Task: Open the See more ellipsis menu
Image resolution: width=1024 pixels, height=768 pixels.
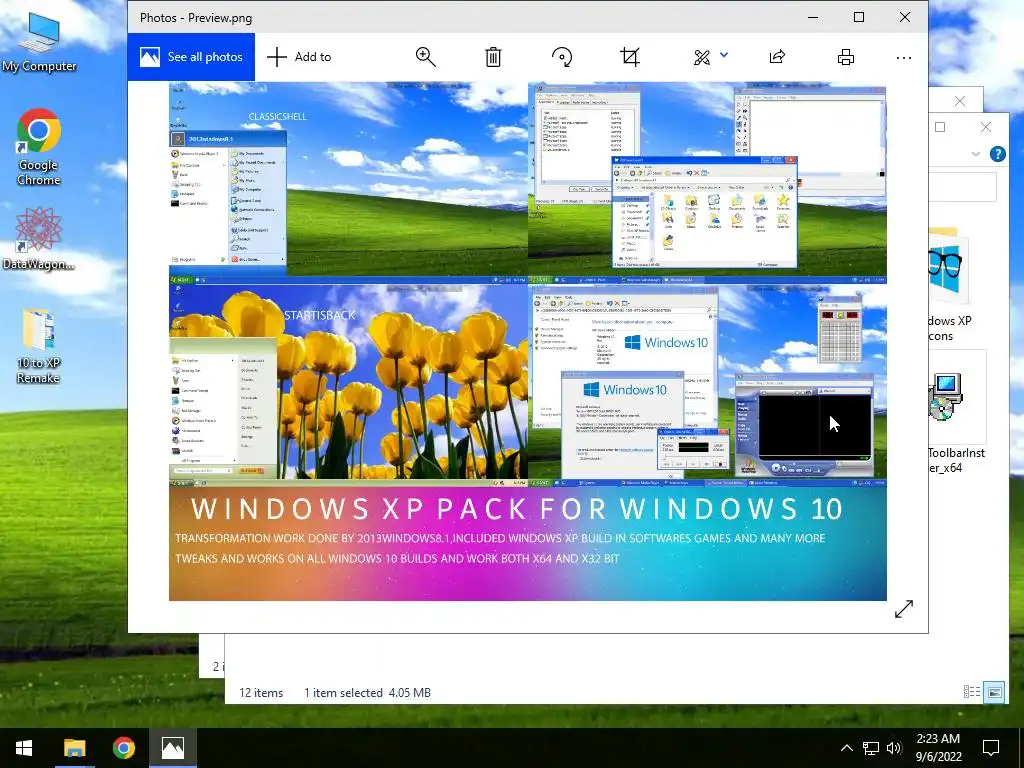Action: (904, 58)
